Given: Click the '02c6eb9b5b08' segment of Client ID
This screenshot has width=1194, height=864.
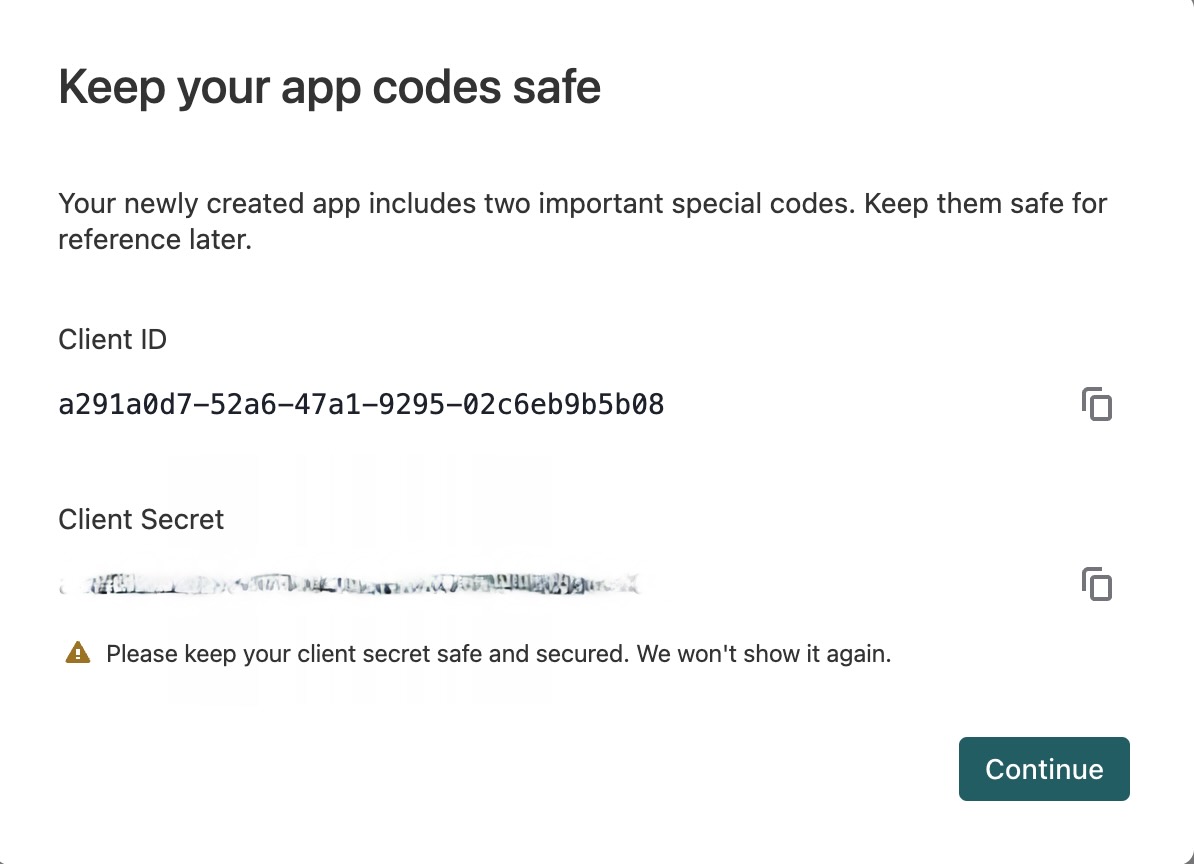Looking at the screenshot, I should 563,404.
